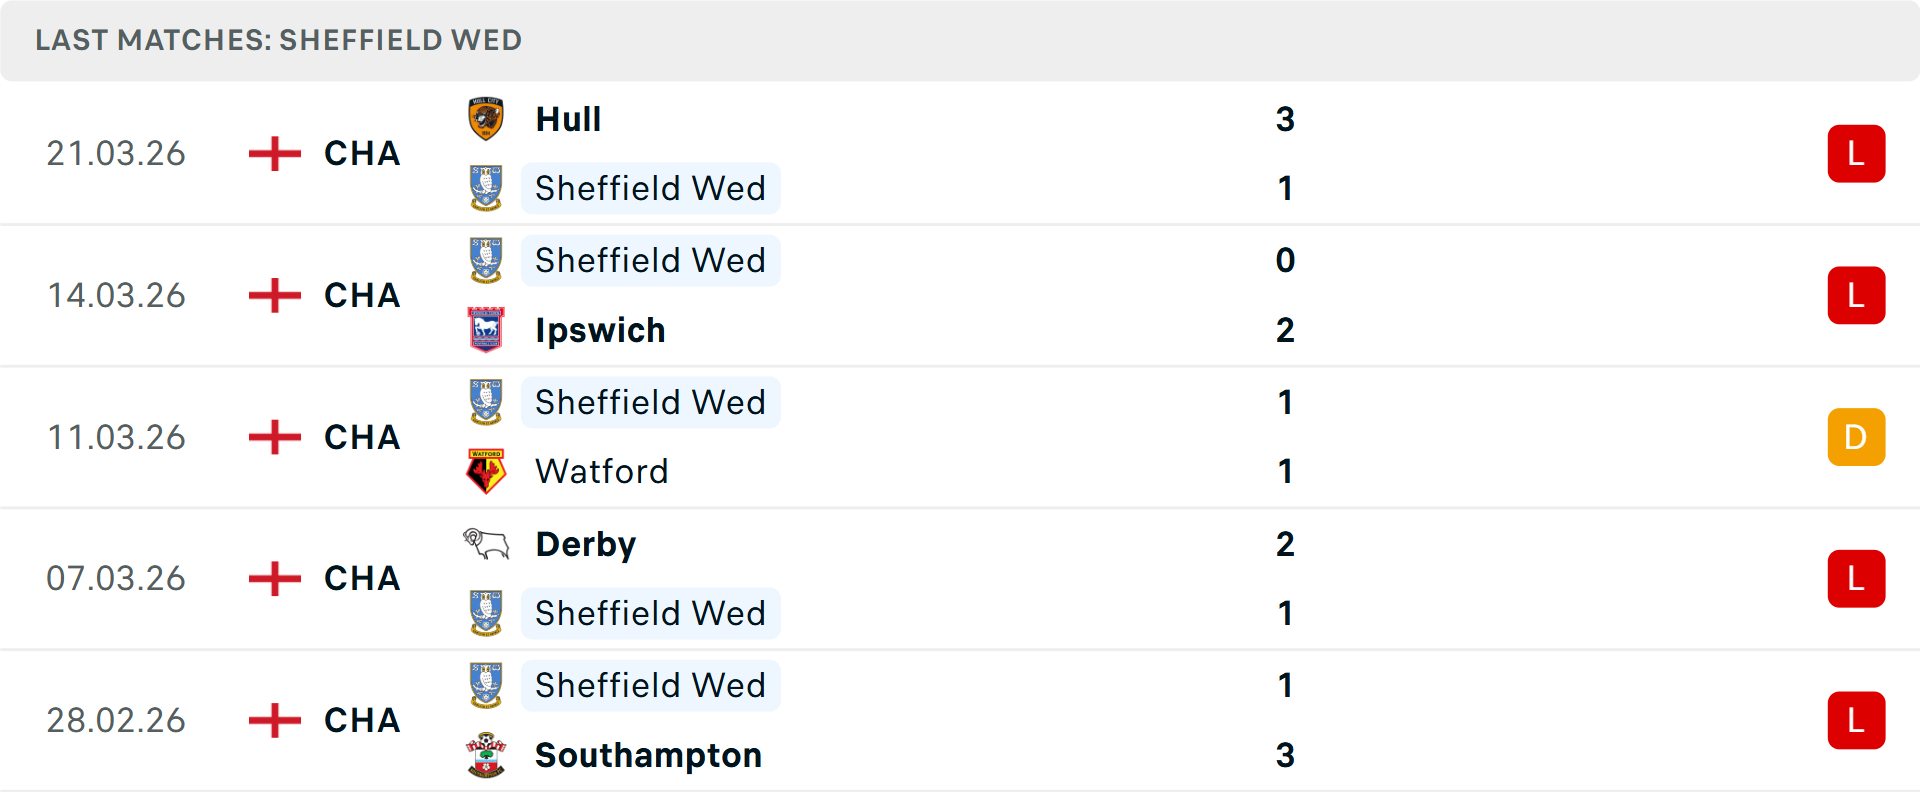Image resolution: width=1920 pixels, height=792 pixels.
Task: Select the L badge on the Ipswich match row
Action: tap(1856, 295)
